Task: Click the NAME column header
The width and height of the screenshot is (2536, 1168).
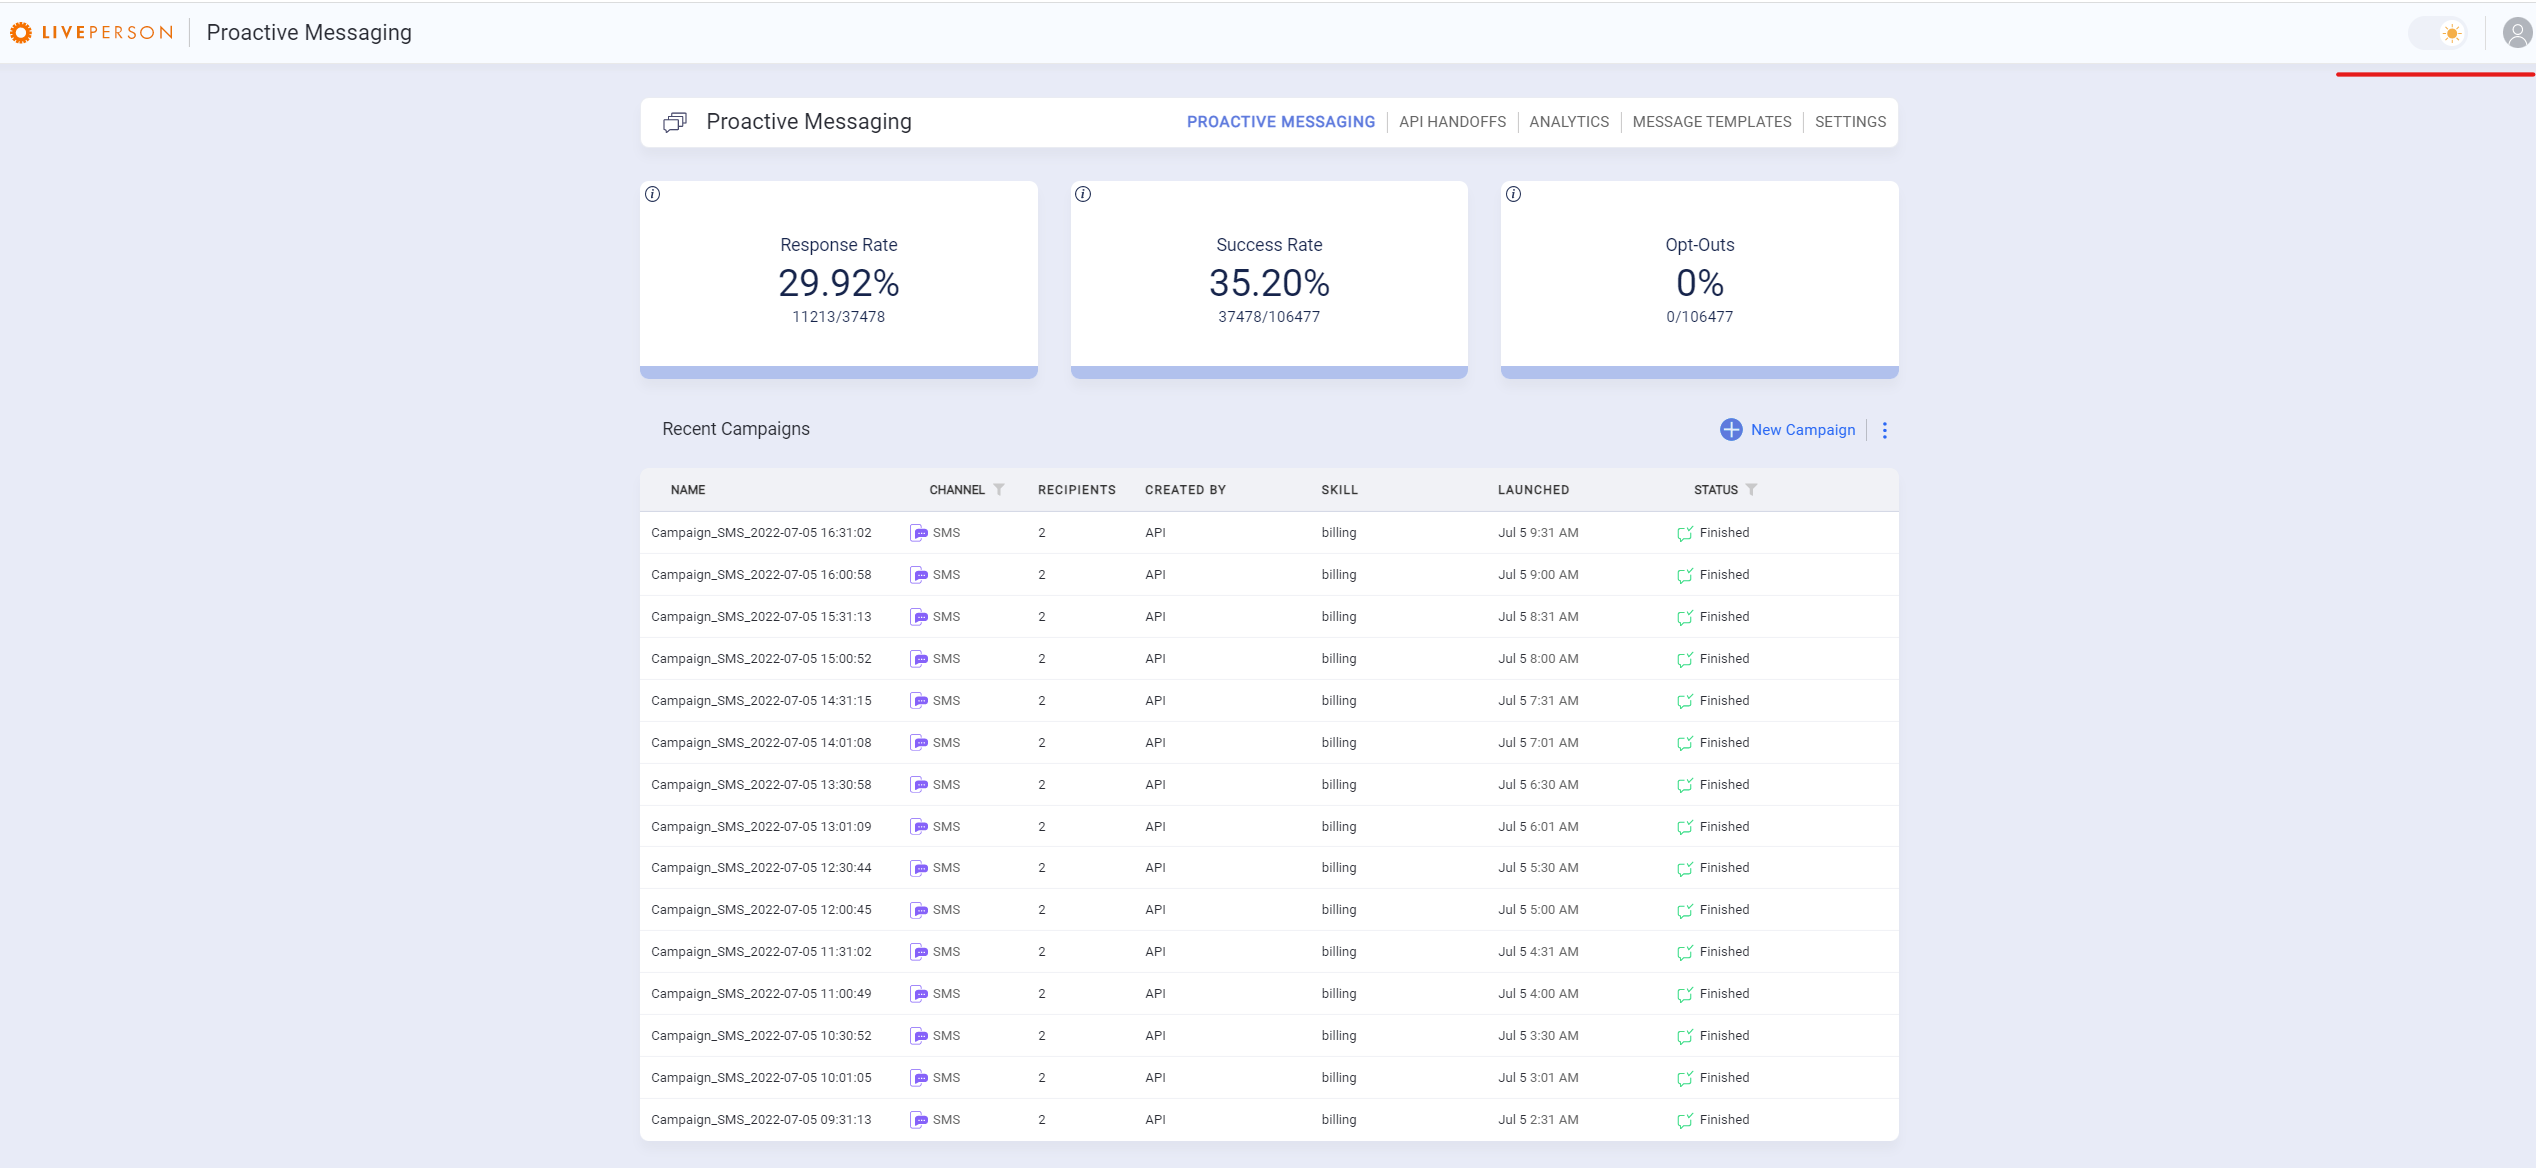Action: coord(688,490)
